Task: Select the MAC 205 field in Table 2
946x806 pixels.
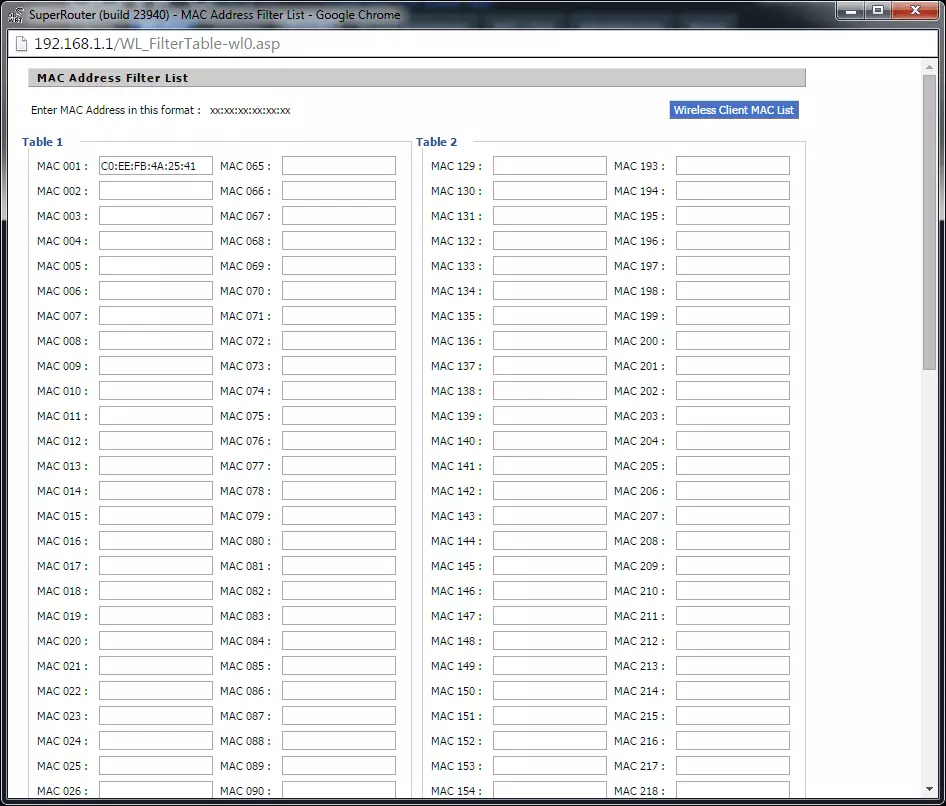Action: [x=732, y=465]
